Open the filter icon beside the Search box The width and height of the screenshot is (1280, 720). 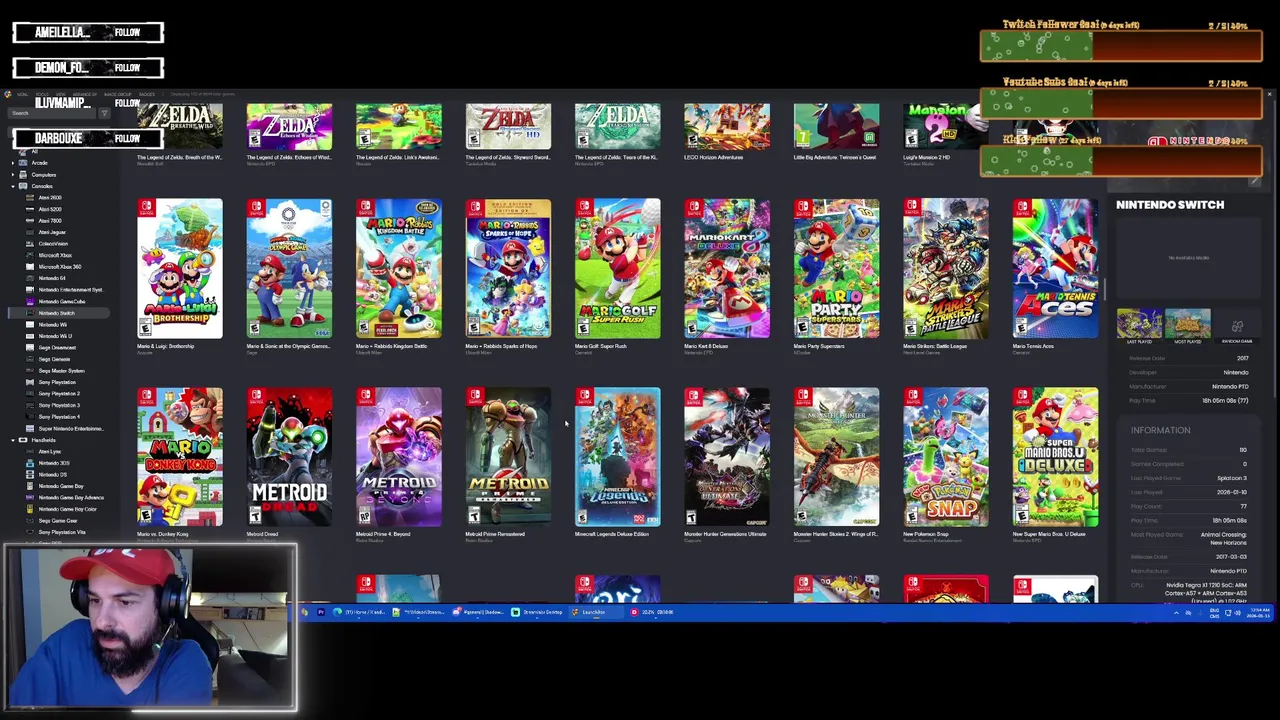[104, 113]
